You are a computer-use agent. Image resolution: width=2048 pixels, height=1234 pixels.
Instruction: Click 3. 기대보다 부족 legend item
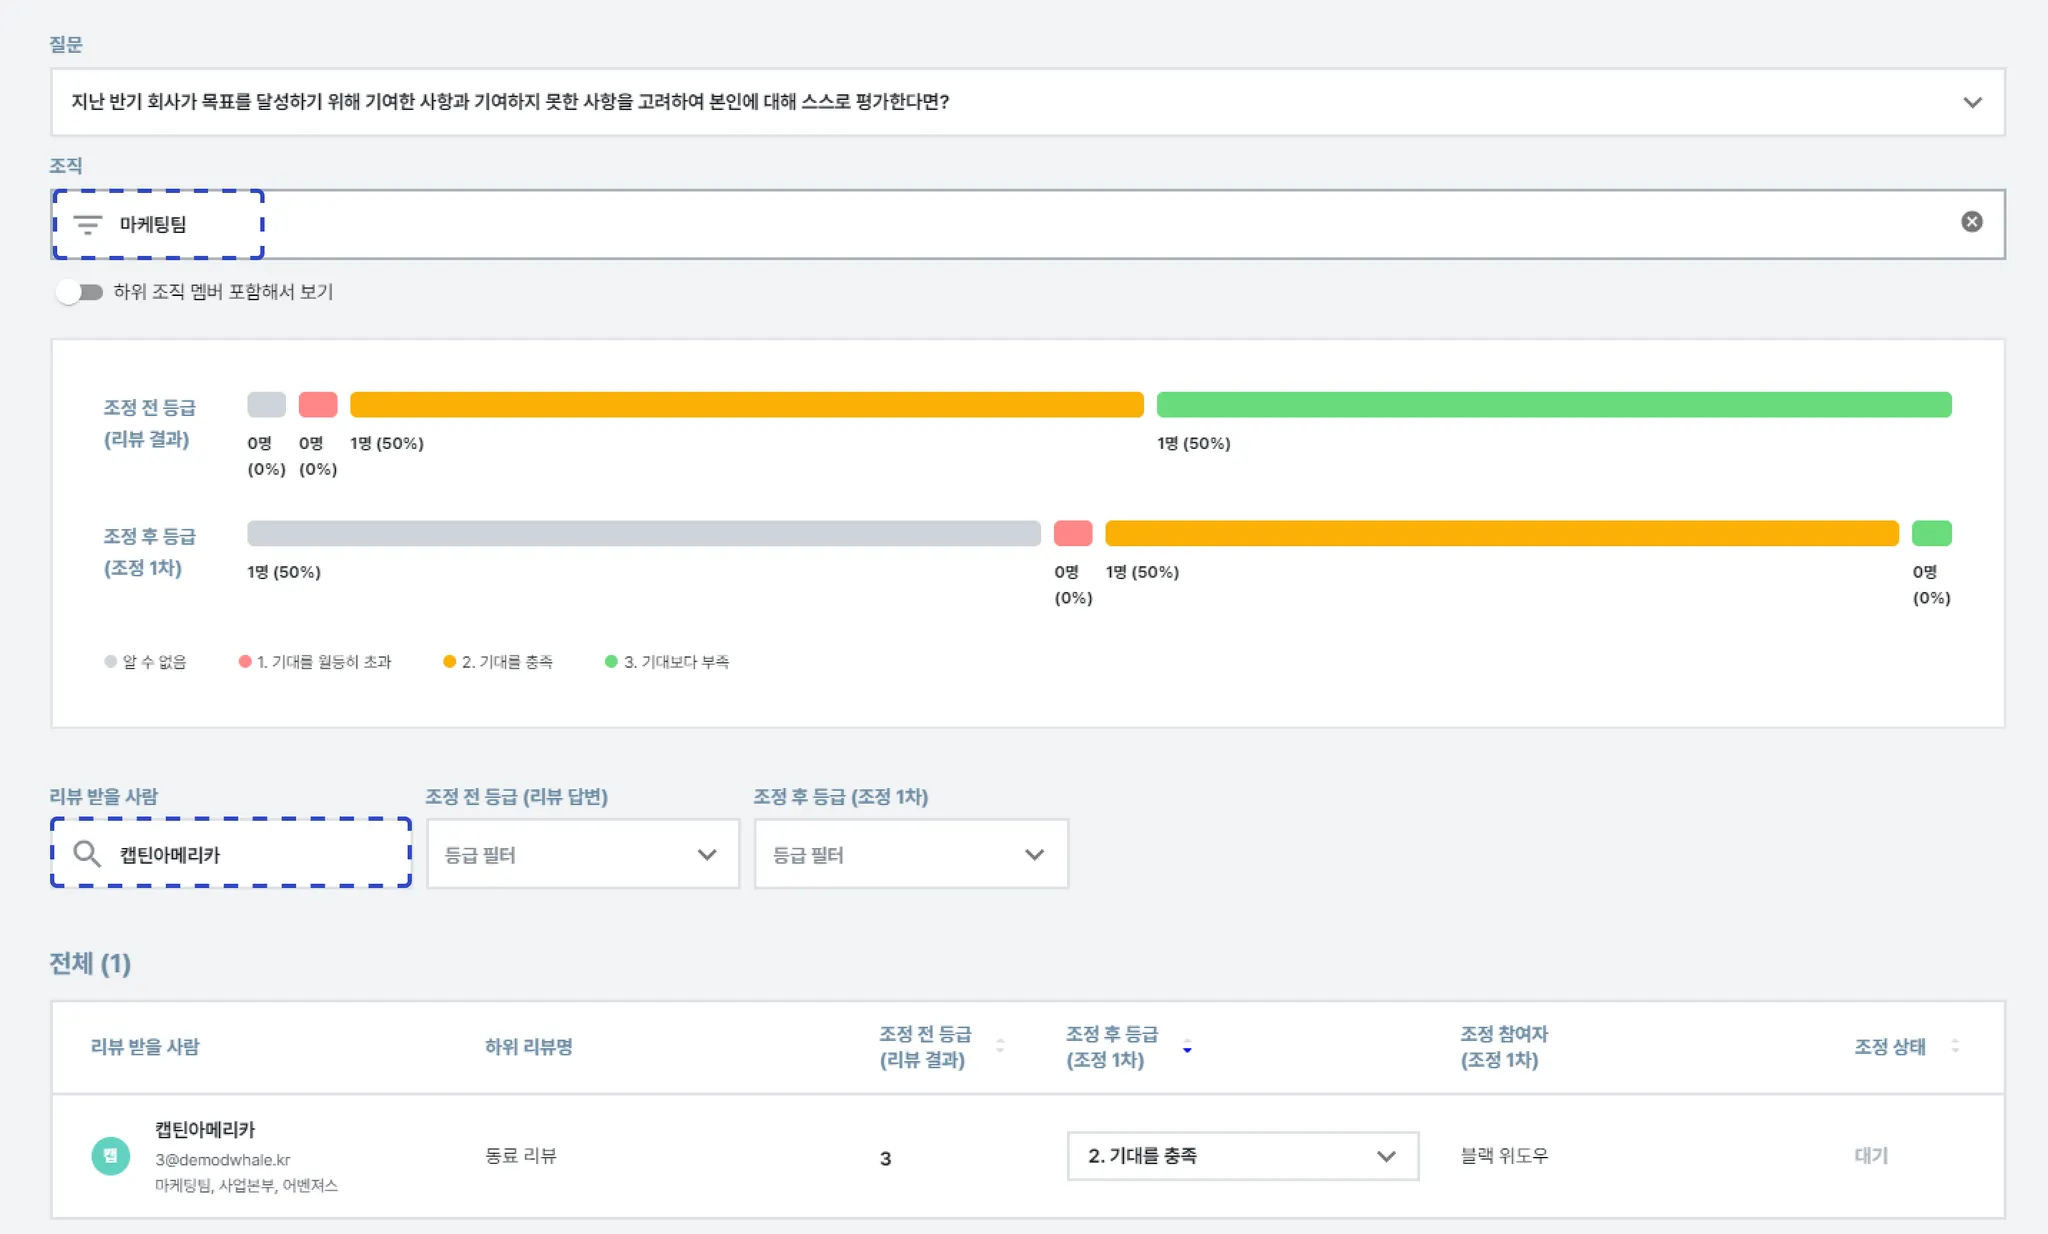[x=668, y=662]
